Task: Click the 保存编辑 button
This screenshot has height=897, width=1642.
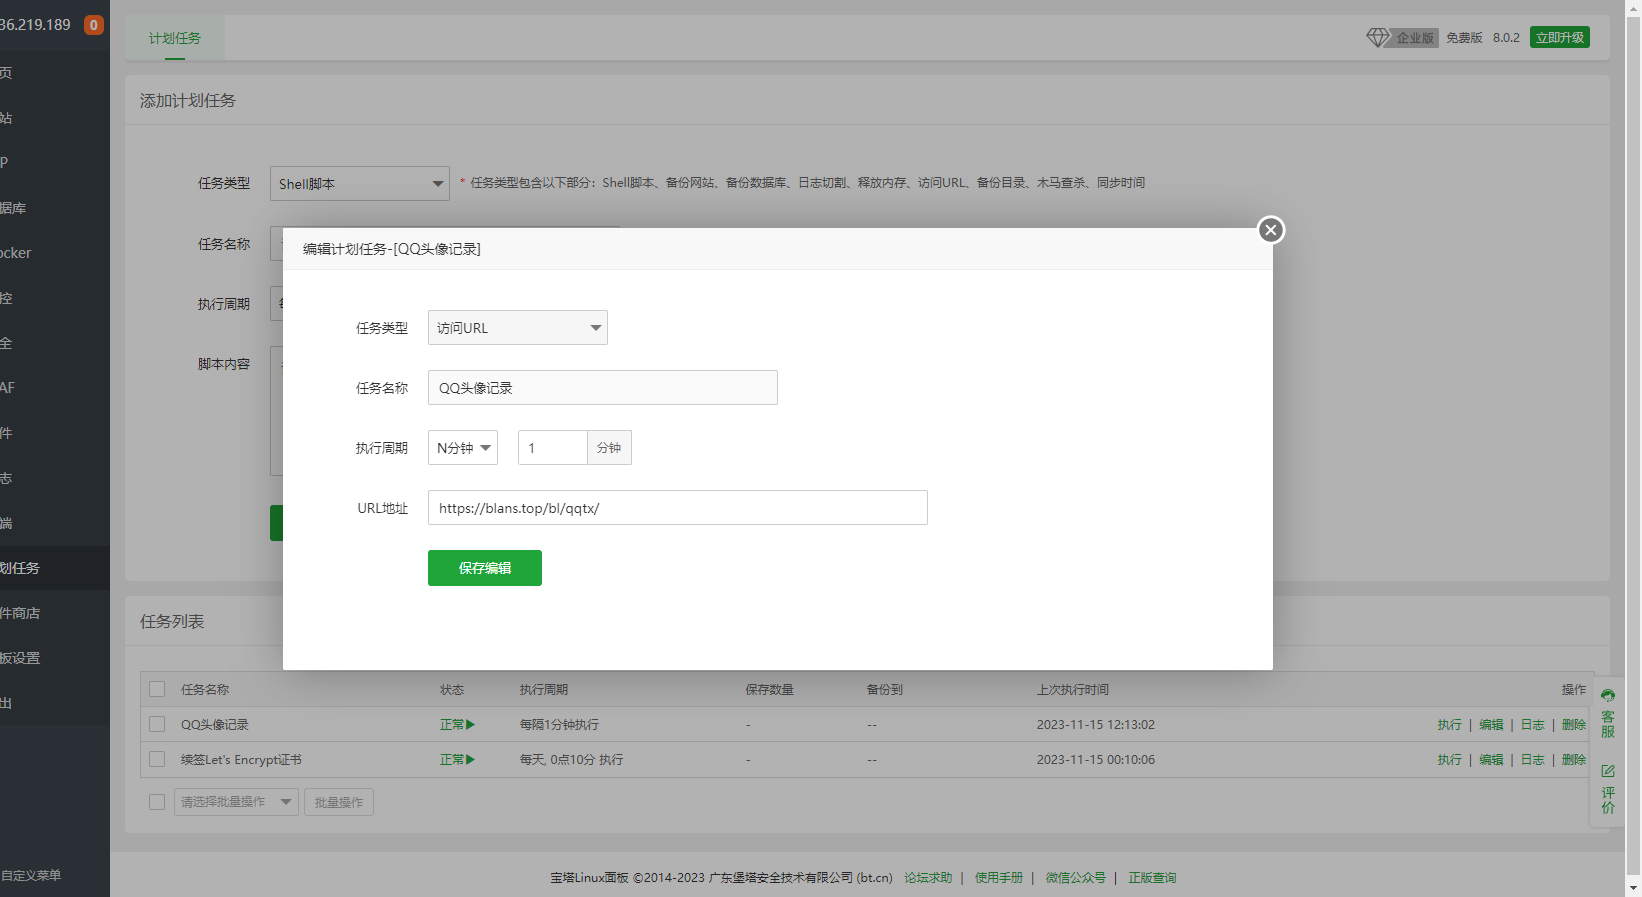Action: pyautogui.click(x=484, y=568)
